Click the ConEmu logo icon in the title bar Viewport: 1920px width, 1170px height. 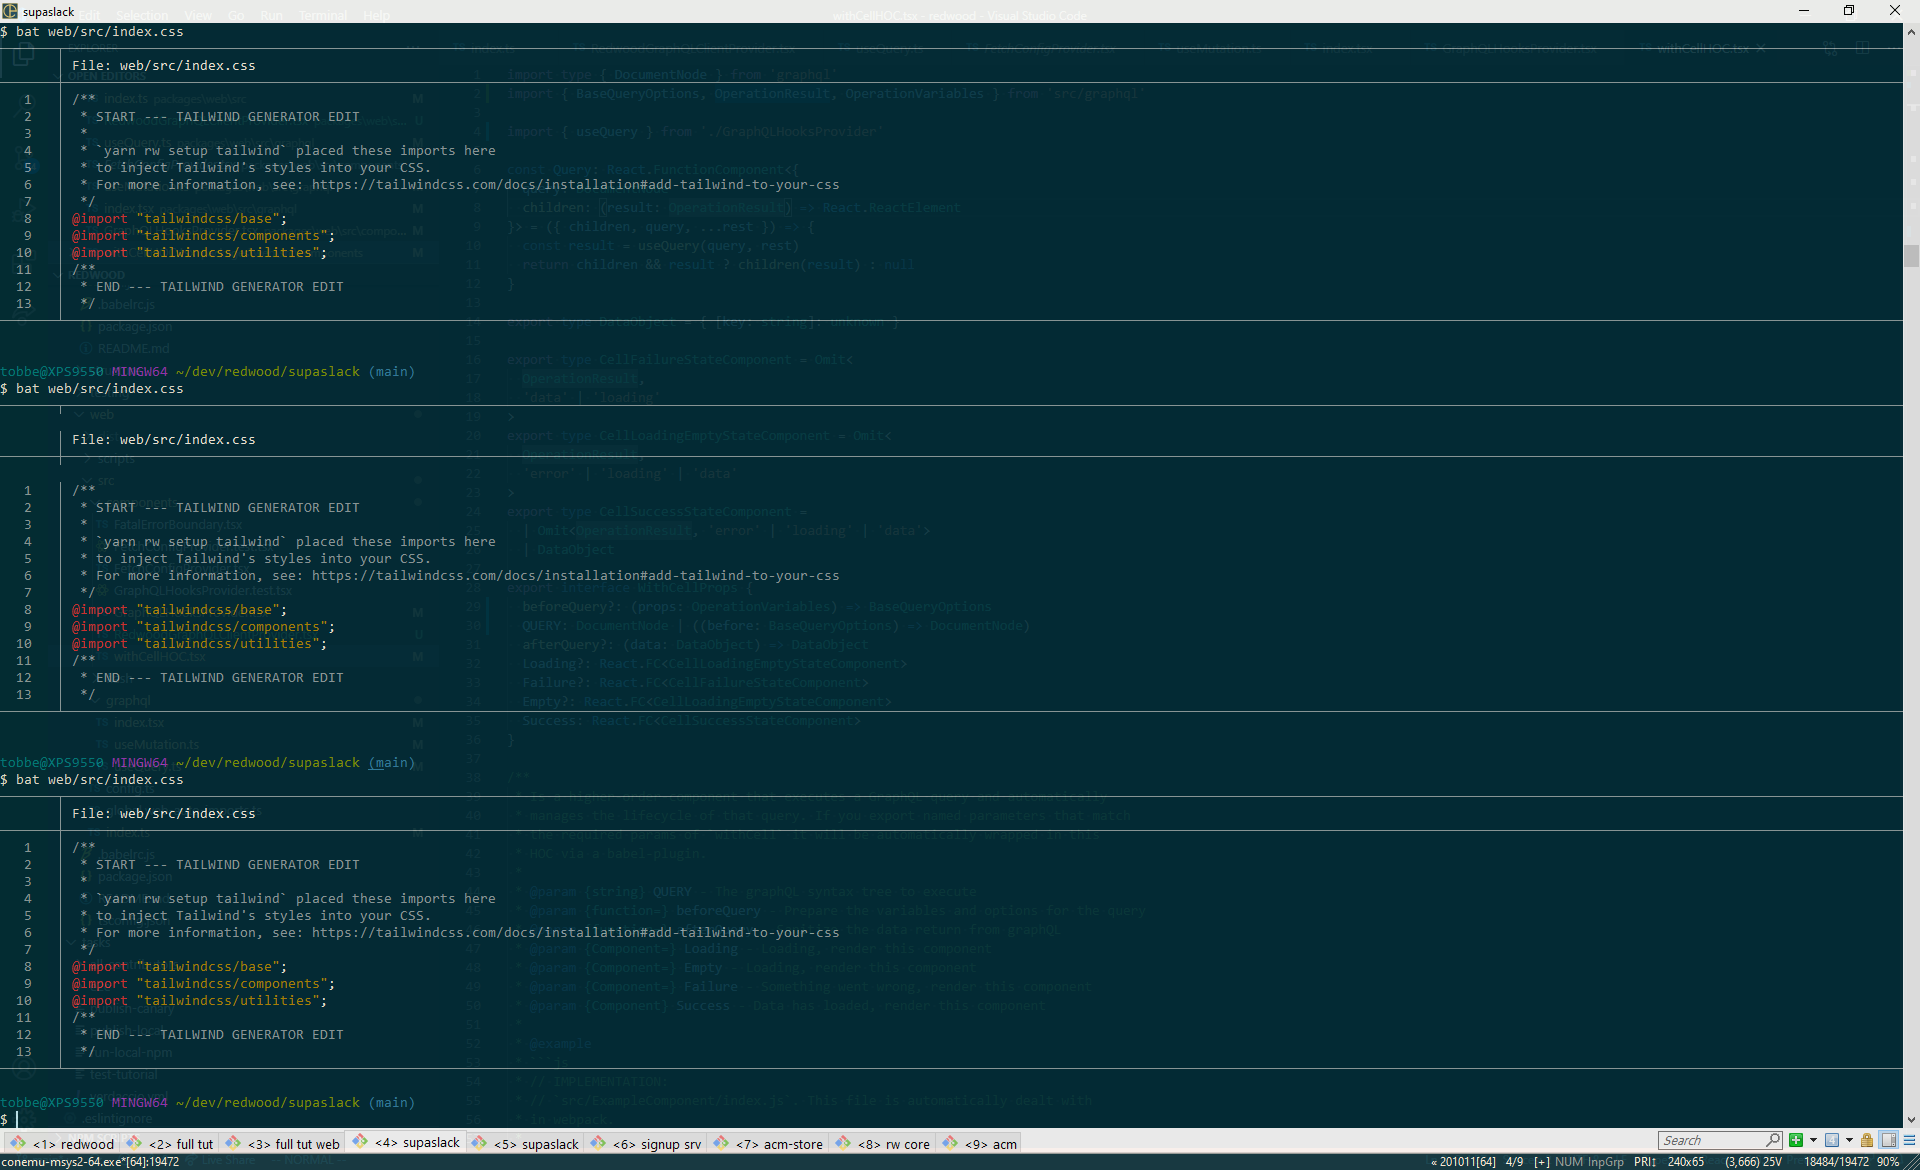pyautogui.click(x=9, y=11)
